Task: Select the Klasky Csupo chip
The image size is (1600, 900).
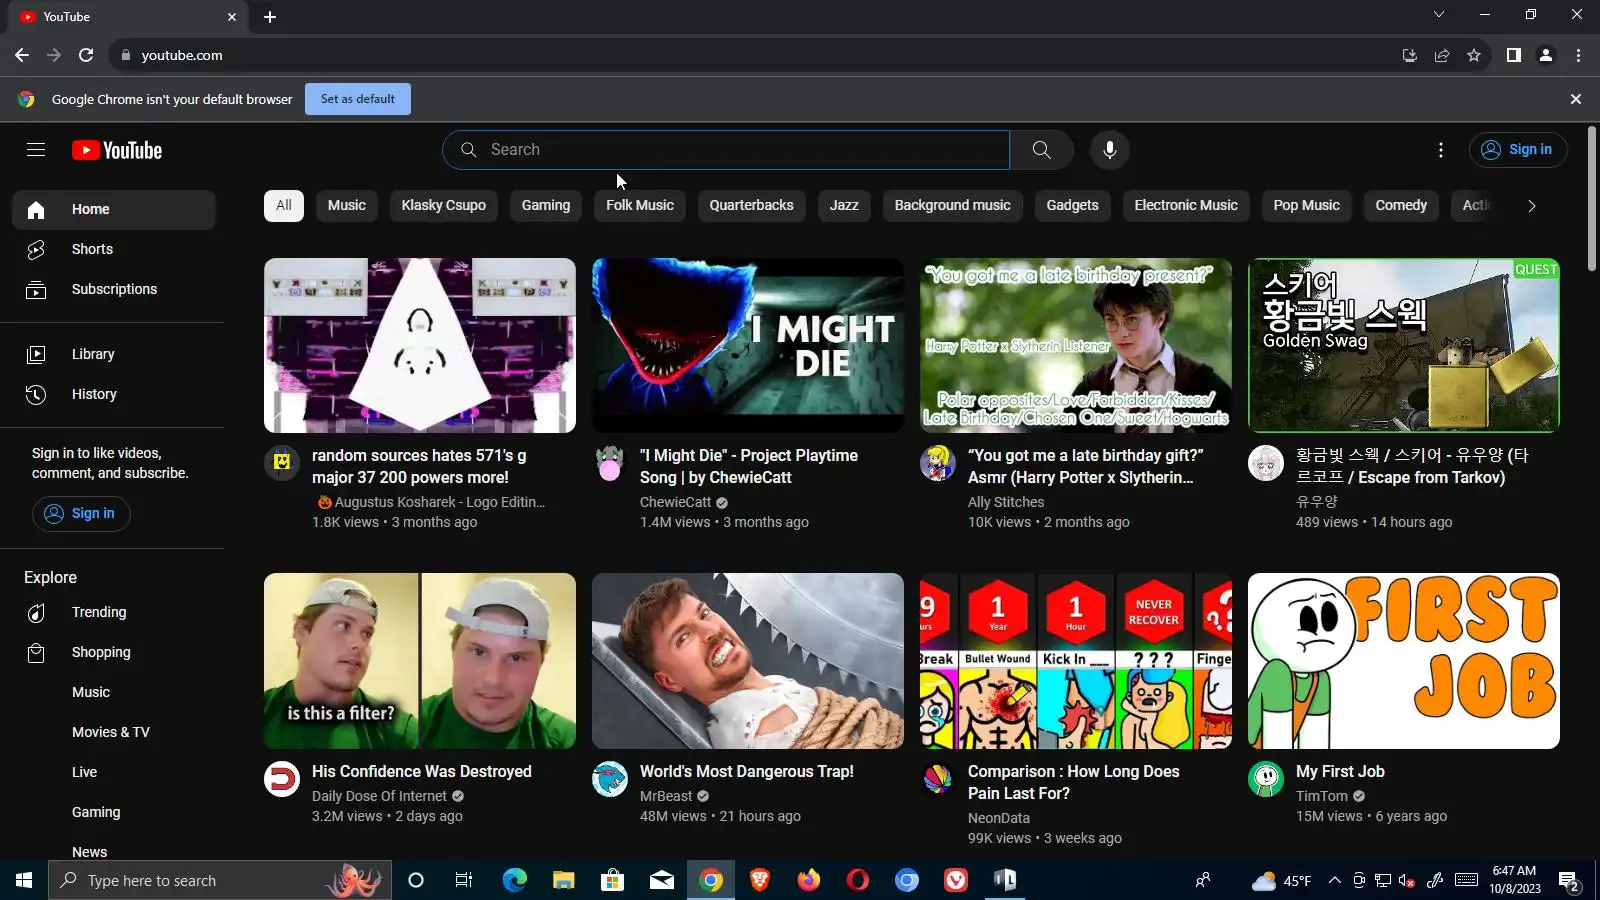Action: point(444,206)
